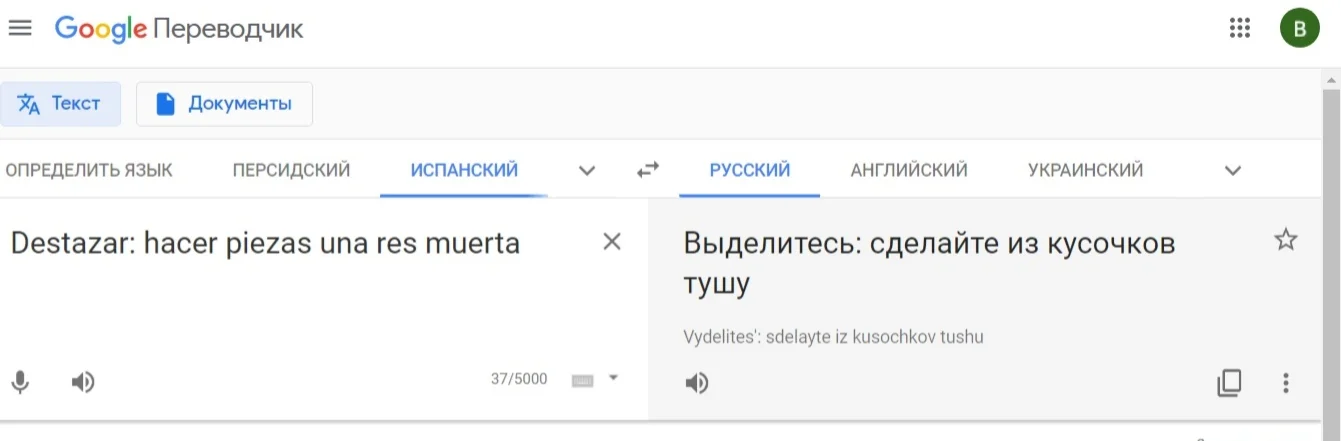The image size is (1341, 441).
Task: Save translation with the star icon
Action: (x=1285, y=239)
